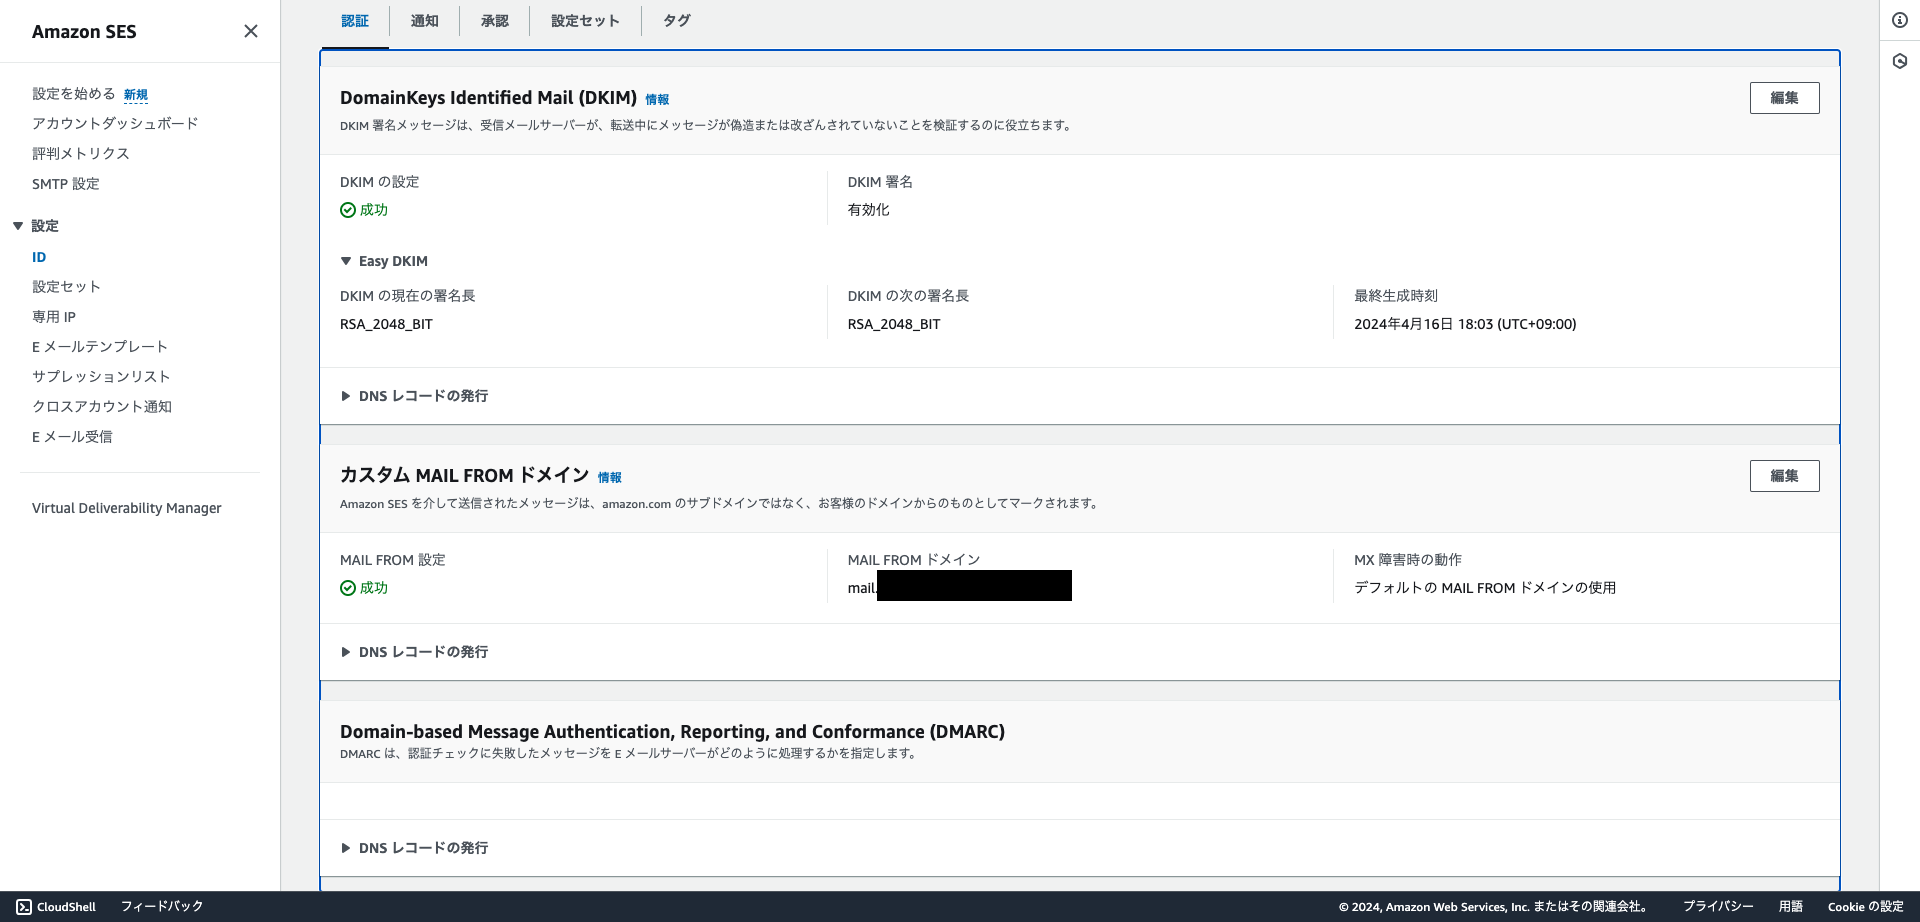The width and height of the screenshot is (1920, 922).
Task: Expand DNS レコードの発行 under DKIM
Action: [x=414, y=396]
